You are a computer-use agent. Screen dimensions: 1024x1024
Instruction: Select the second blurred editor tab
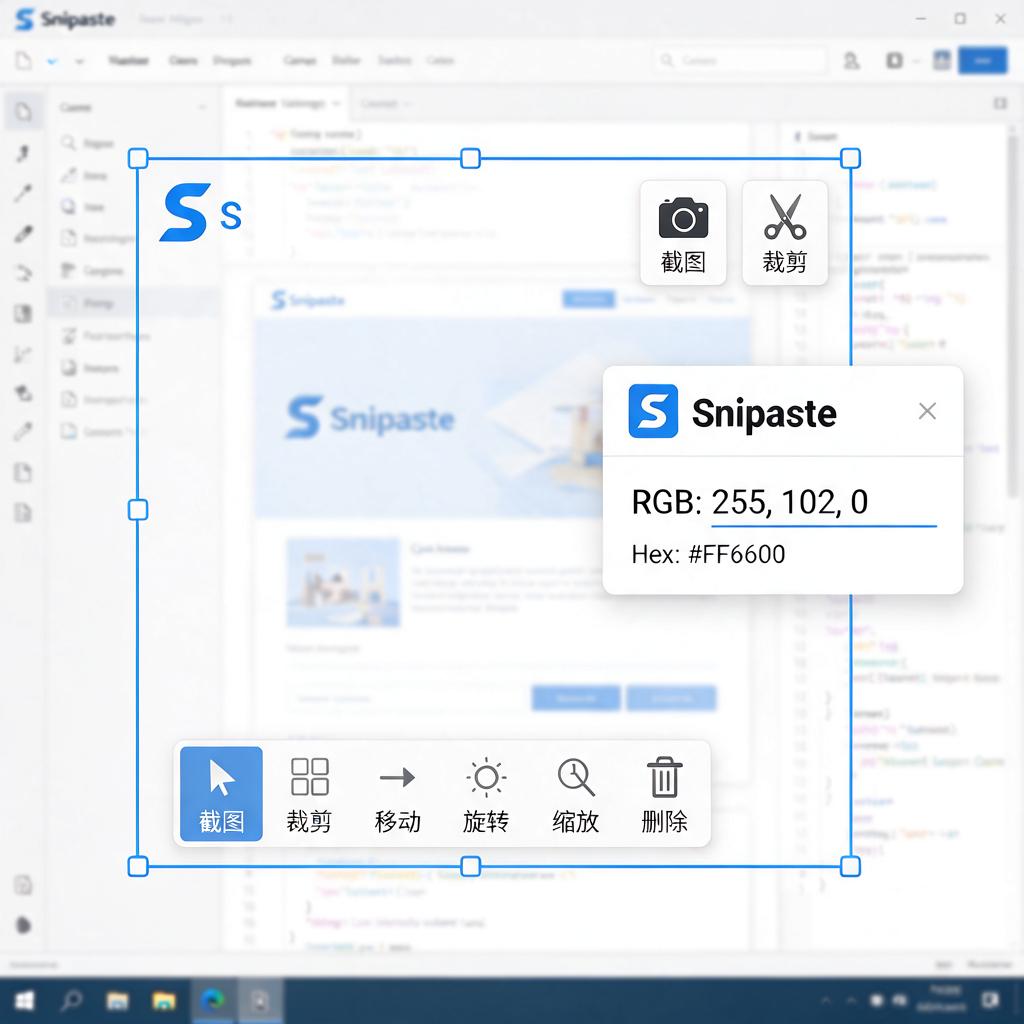point(385,104)
